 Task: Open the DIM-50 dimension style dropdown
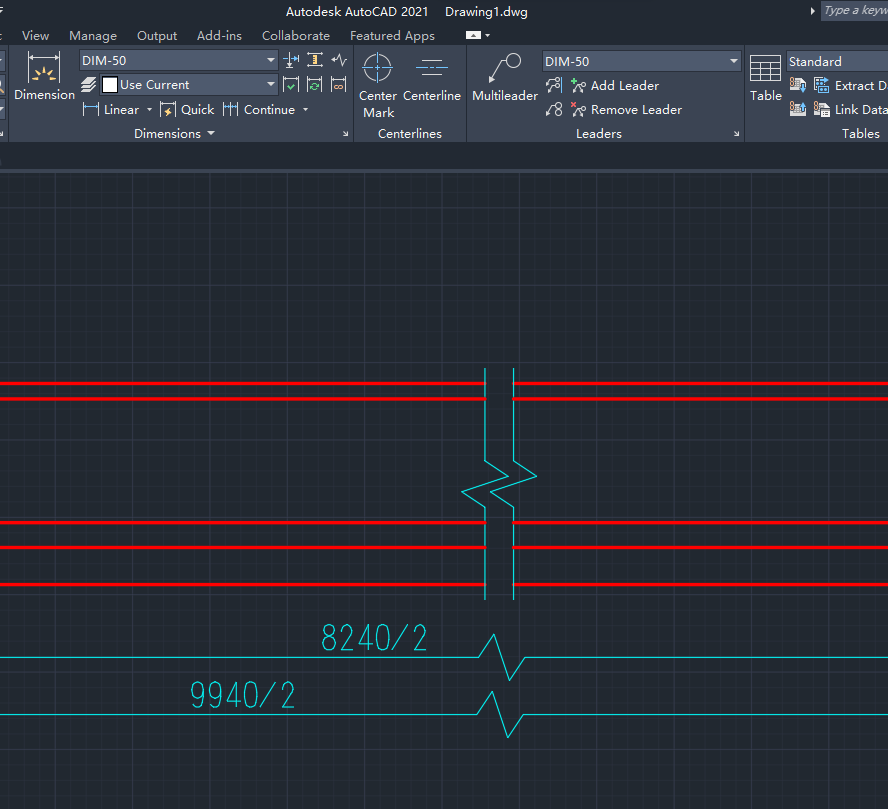tap(269, 60)
